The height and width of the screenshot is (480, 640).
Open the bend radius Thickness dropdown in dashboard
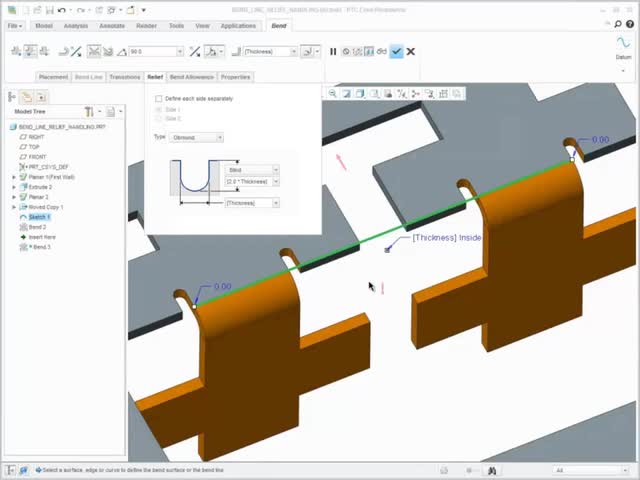[x=293, y=51]
